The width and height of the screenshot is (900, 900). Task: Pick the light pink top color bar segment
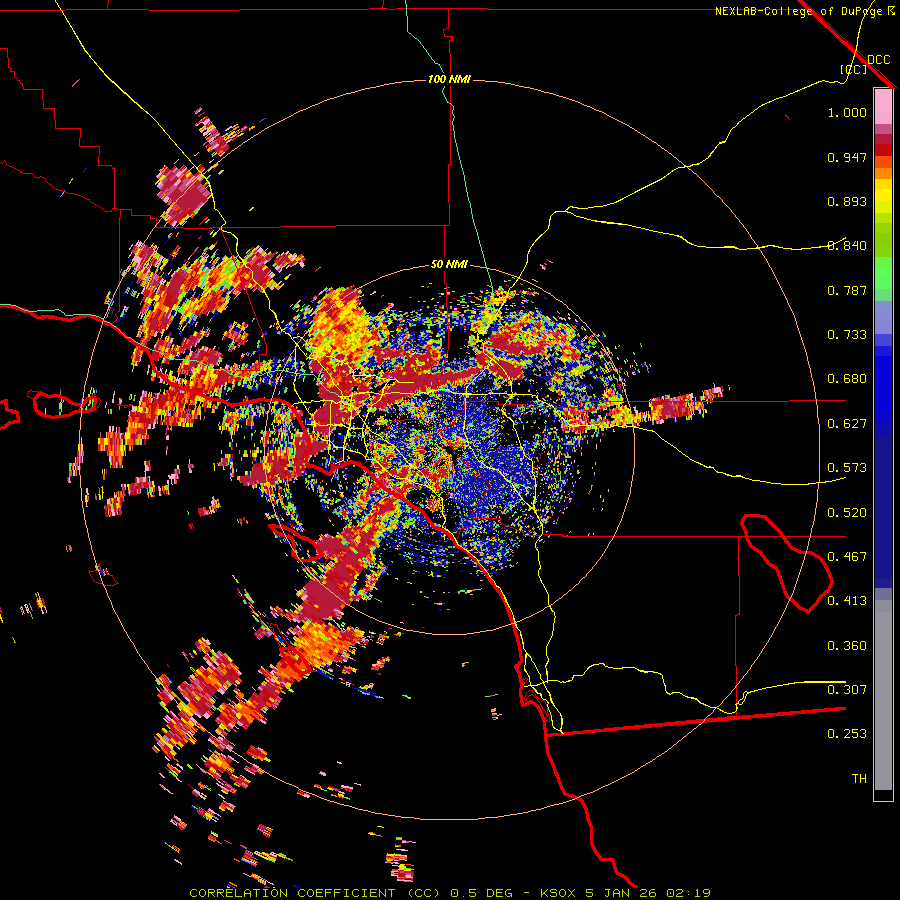(x=883, y=107)
